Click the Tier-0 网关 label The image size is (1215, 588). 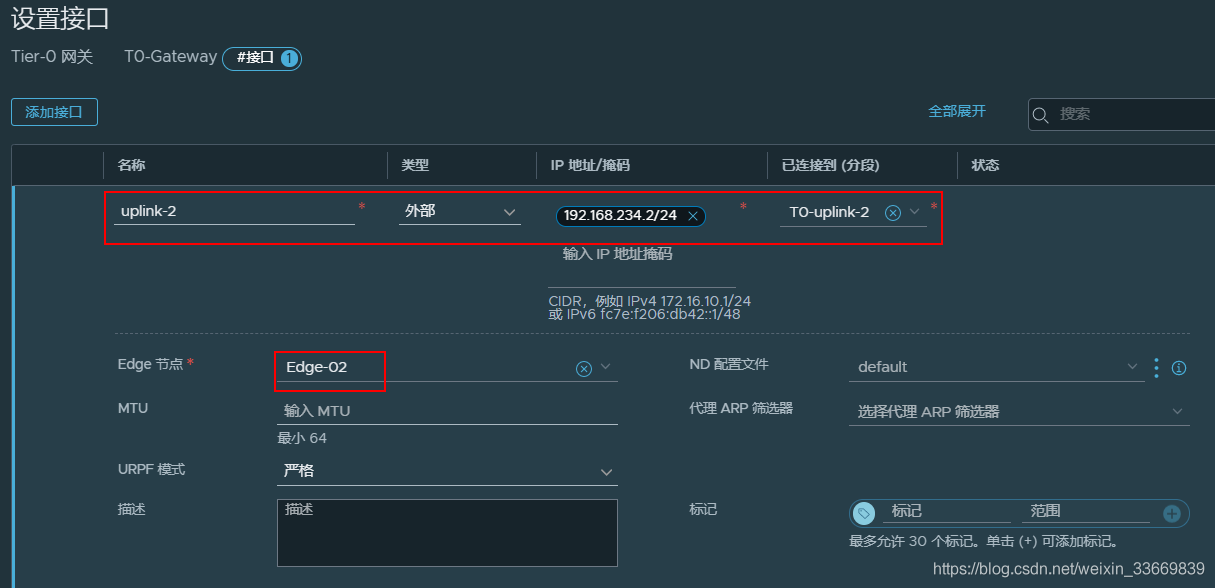52,57
